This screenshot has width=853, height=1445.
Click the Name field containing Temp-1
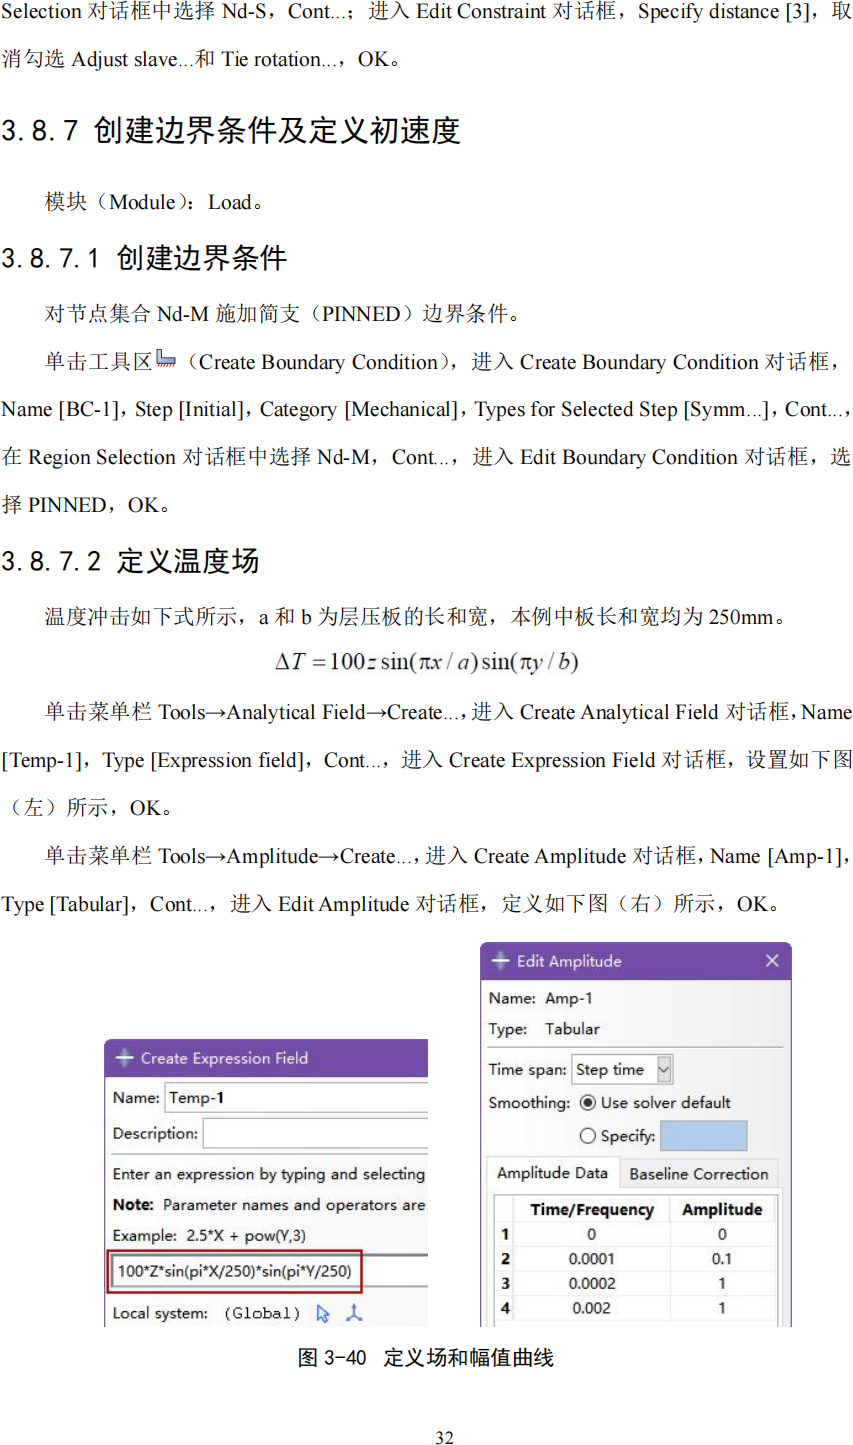pyautogui.click(x=296, y=1098)
